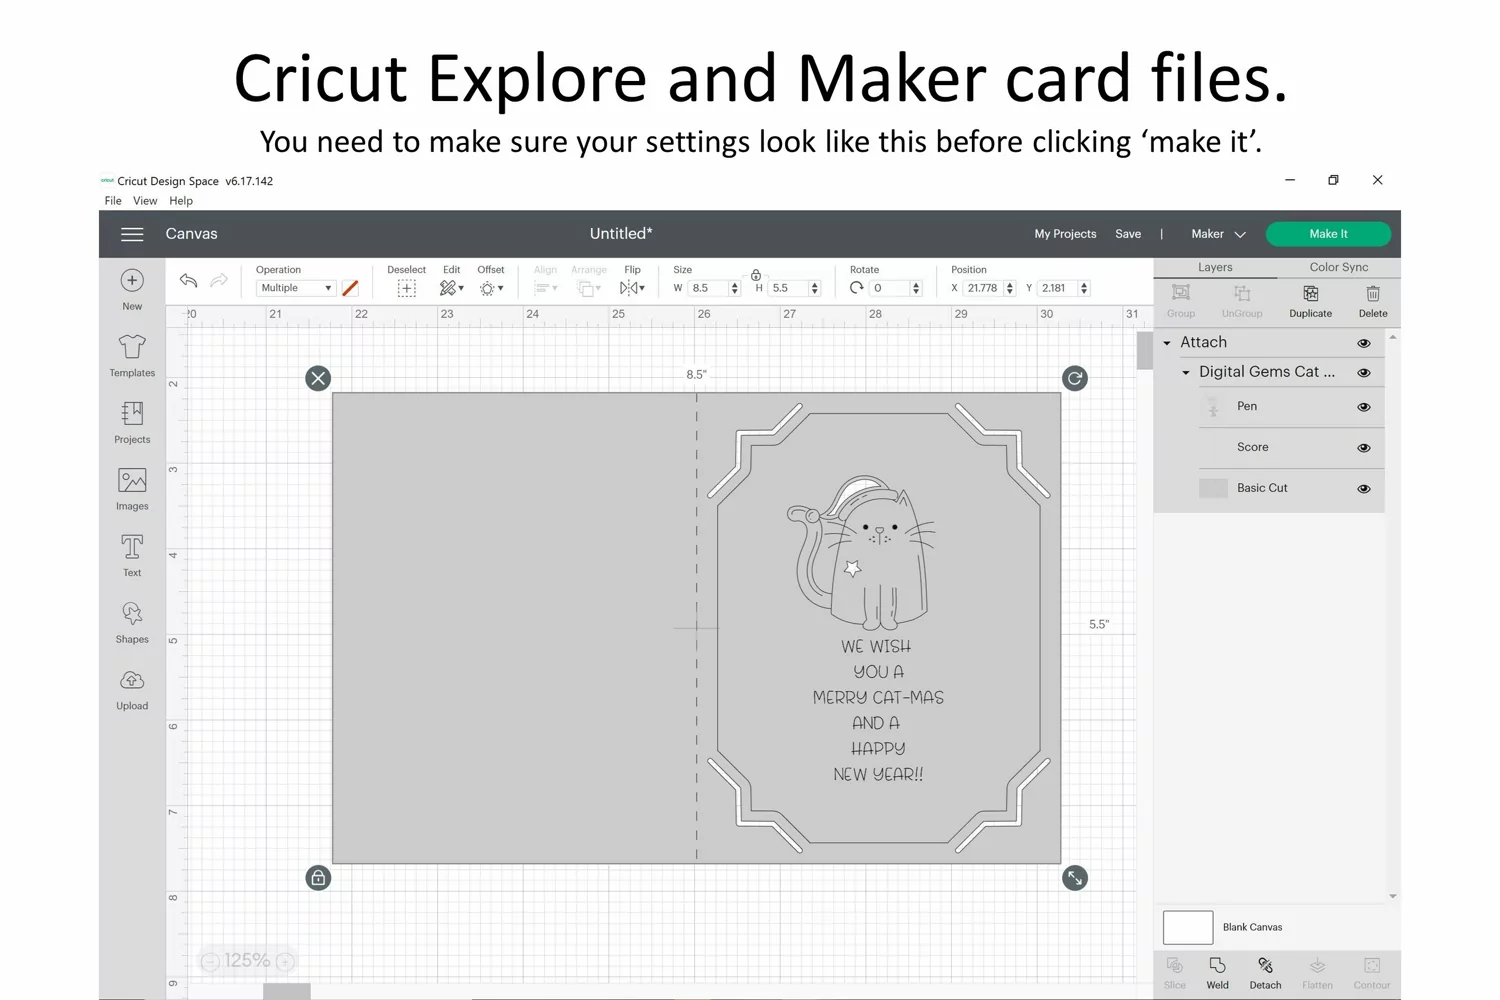Toggle visibility of the Attach group
This screenshot has width=1500, height=1000.
[1364, 343]
